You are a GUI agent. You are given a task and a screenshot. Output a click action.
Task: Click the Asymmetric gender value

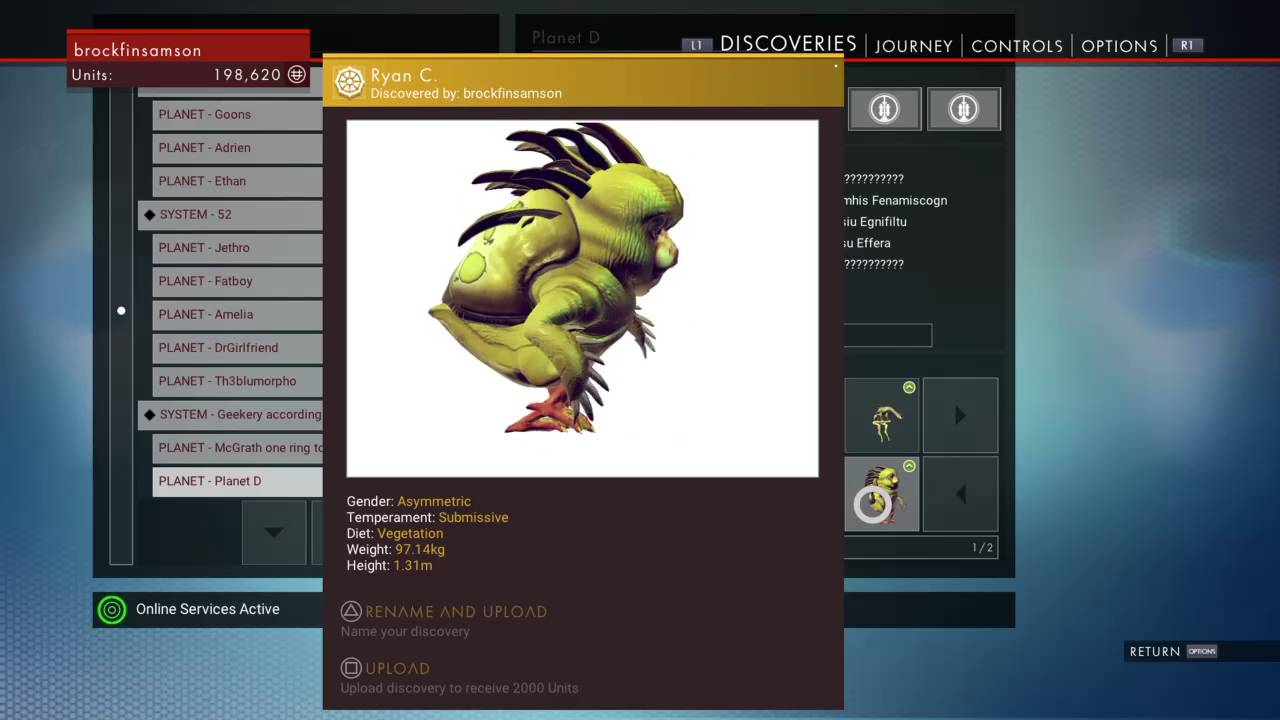(x=434, y=502)
